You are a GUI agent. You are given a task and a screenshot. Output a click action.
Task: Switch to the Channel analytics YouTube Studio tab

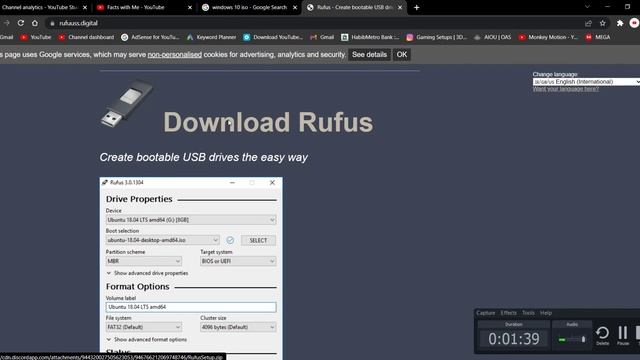[40, 7]
